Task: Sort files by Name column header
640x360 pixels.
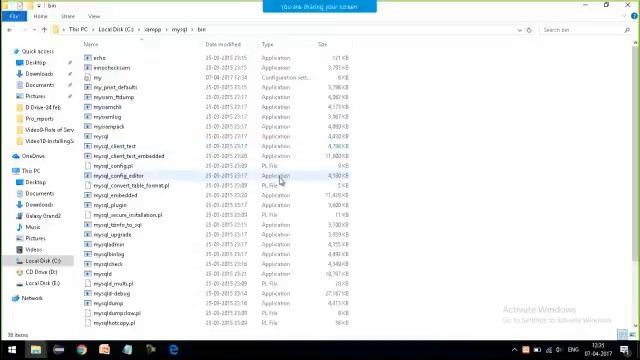Action: coord(91,44)
